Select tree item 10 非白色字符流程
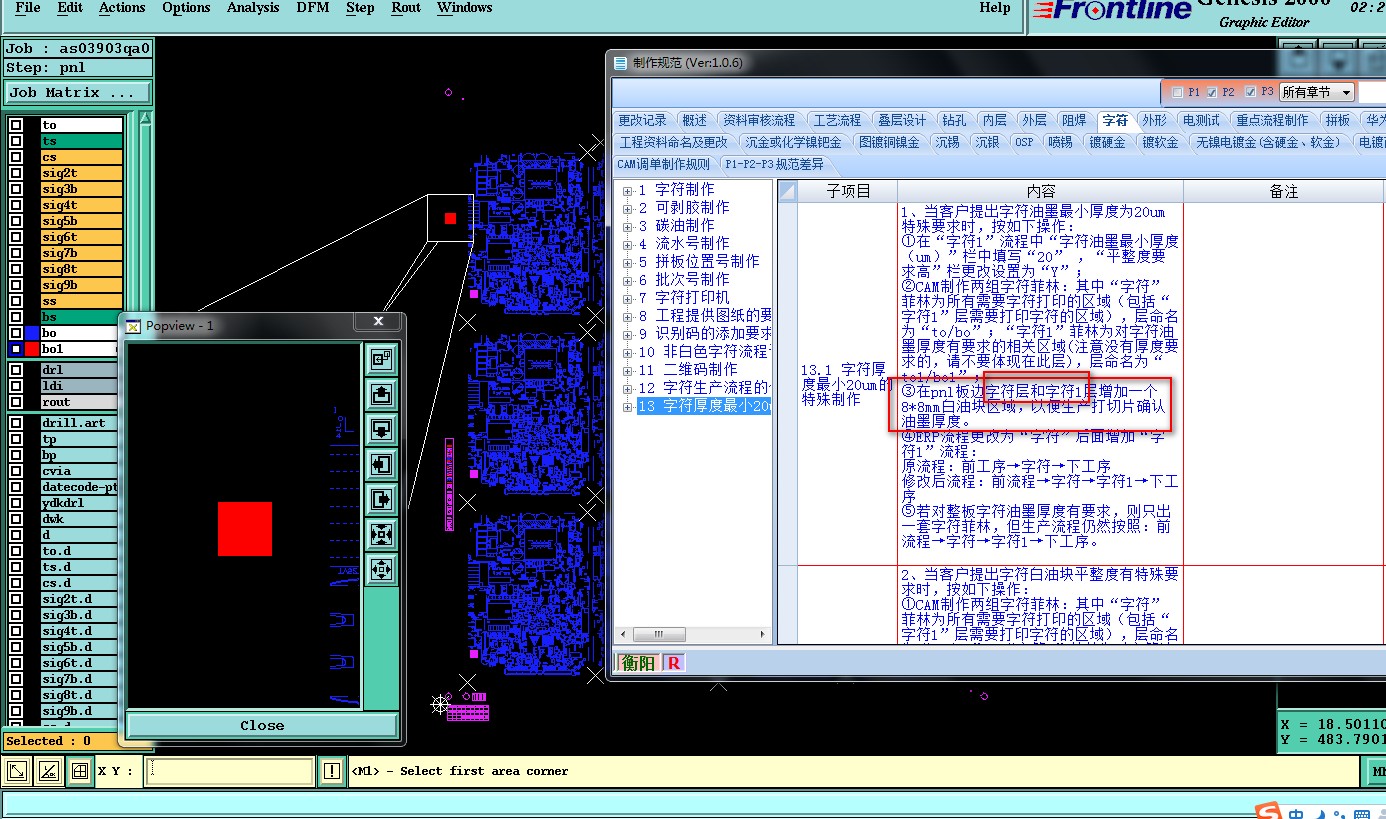1386x819 pixels. [704, 352]
